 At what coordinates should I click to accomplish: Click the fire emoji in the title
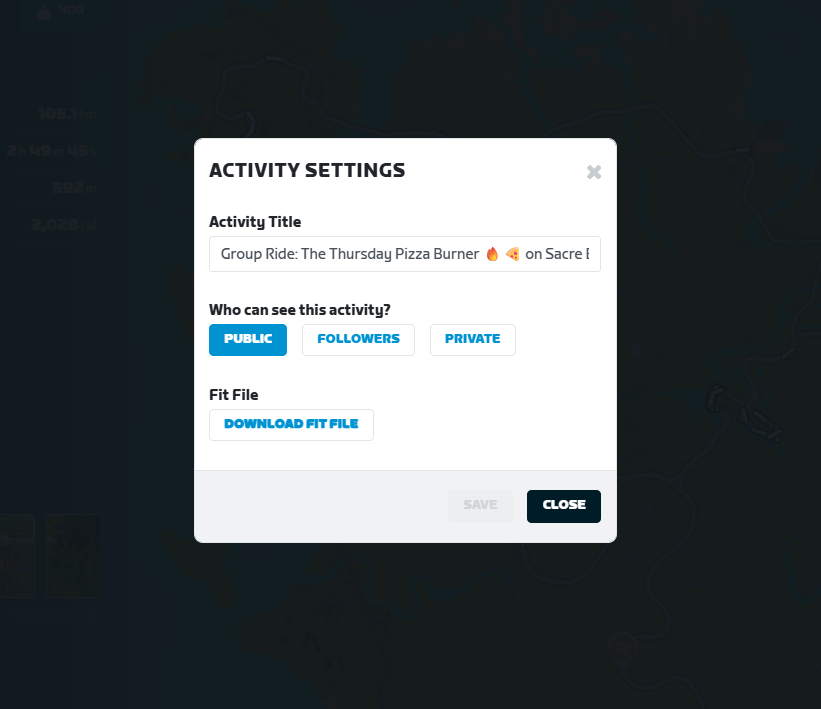coord(492,254)
